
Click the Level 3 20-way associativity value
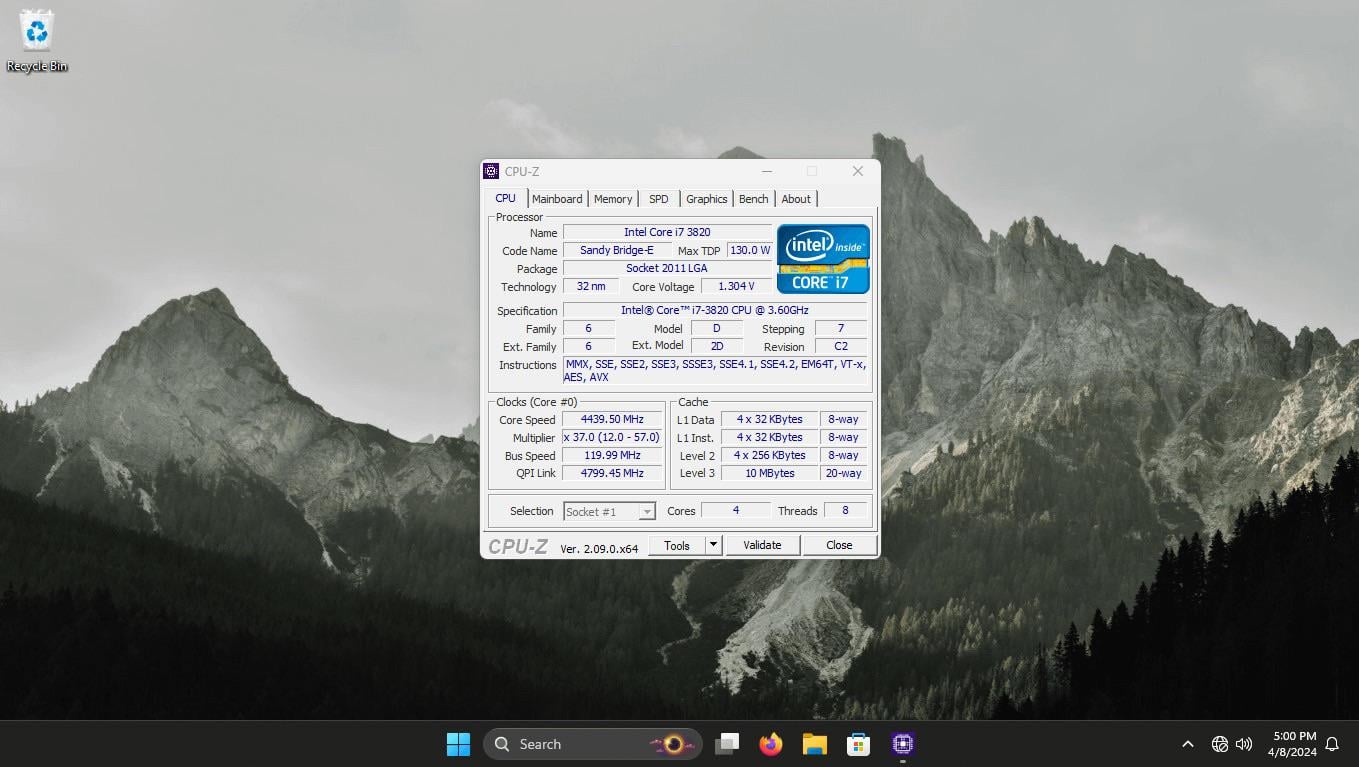[x=843, y=473]
